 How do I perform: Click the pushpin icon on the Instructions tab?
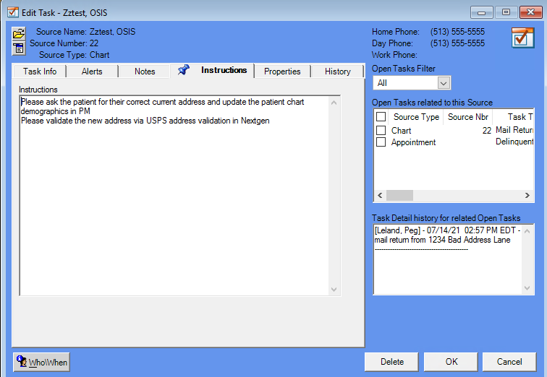coord(183,70)
